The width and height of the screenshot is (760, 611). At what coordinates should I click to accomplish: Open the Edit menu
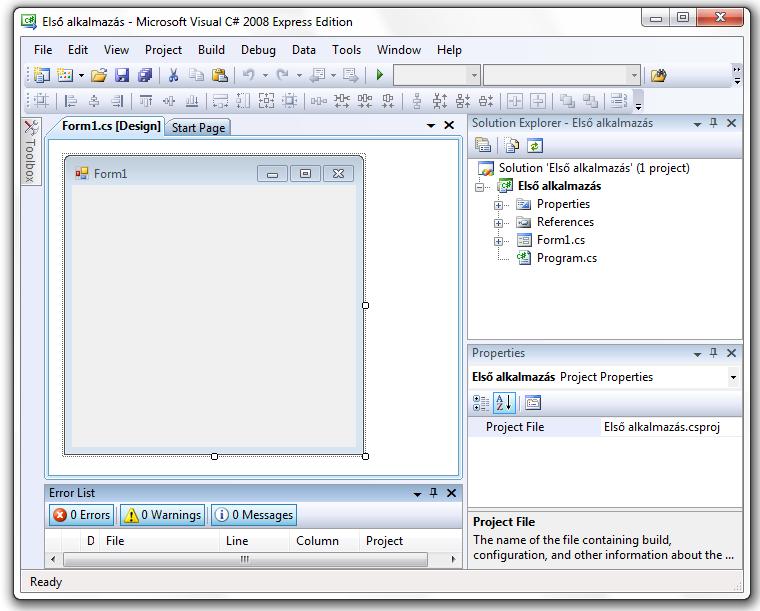point(78,50)
